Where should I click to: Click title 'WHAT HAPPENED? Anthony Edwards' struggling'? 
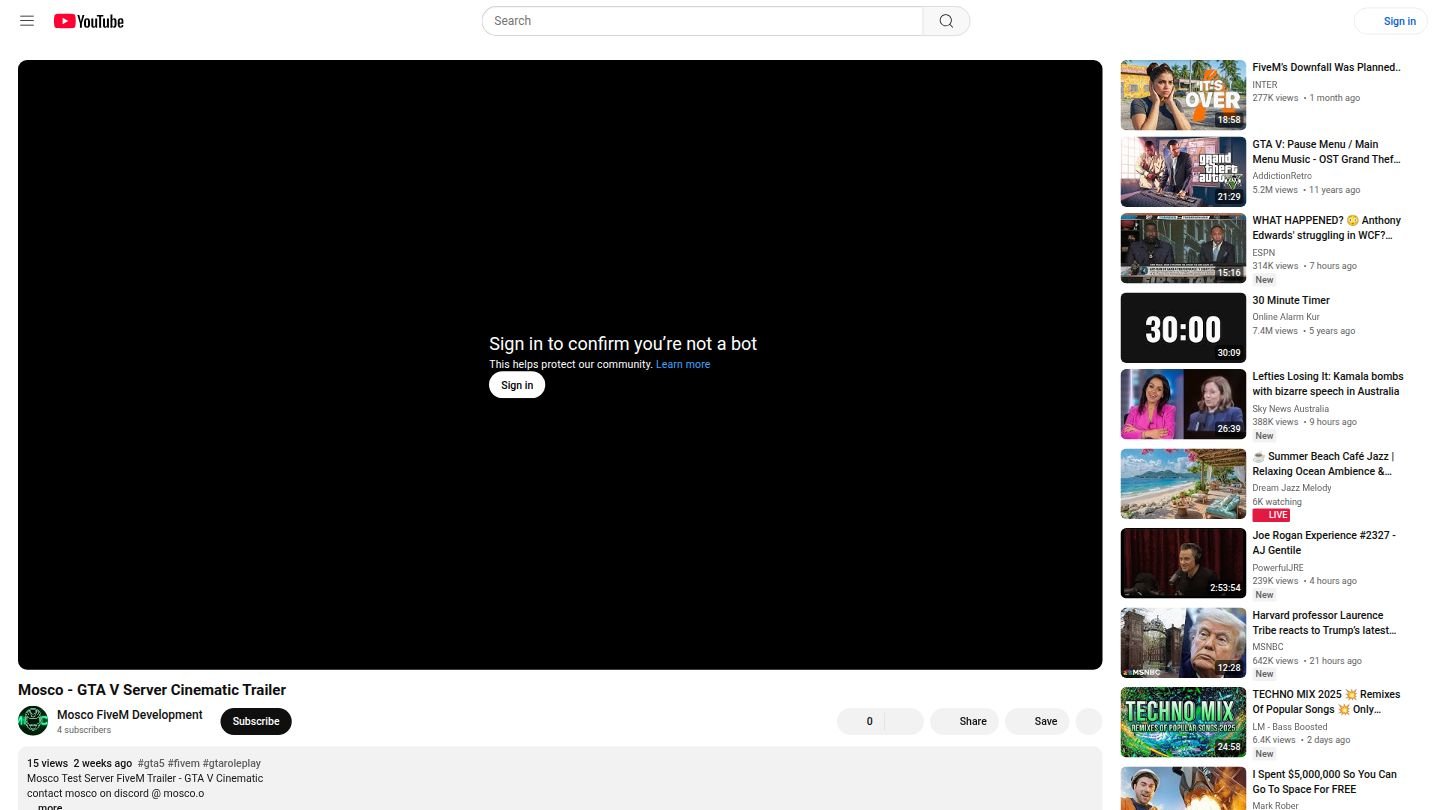point(1326,228)
